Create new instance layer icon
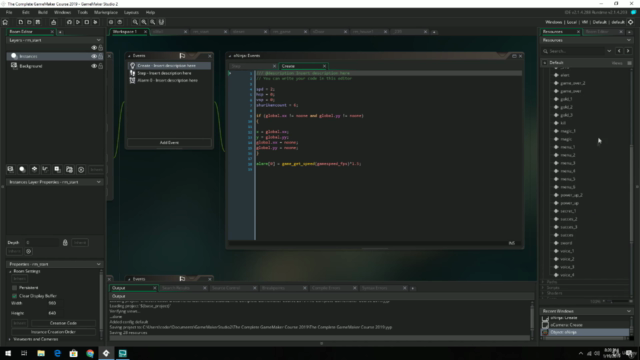Viewport: 640px width, 360px height. coord(22,169)
